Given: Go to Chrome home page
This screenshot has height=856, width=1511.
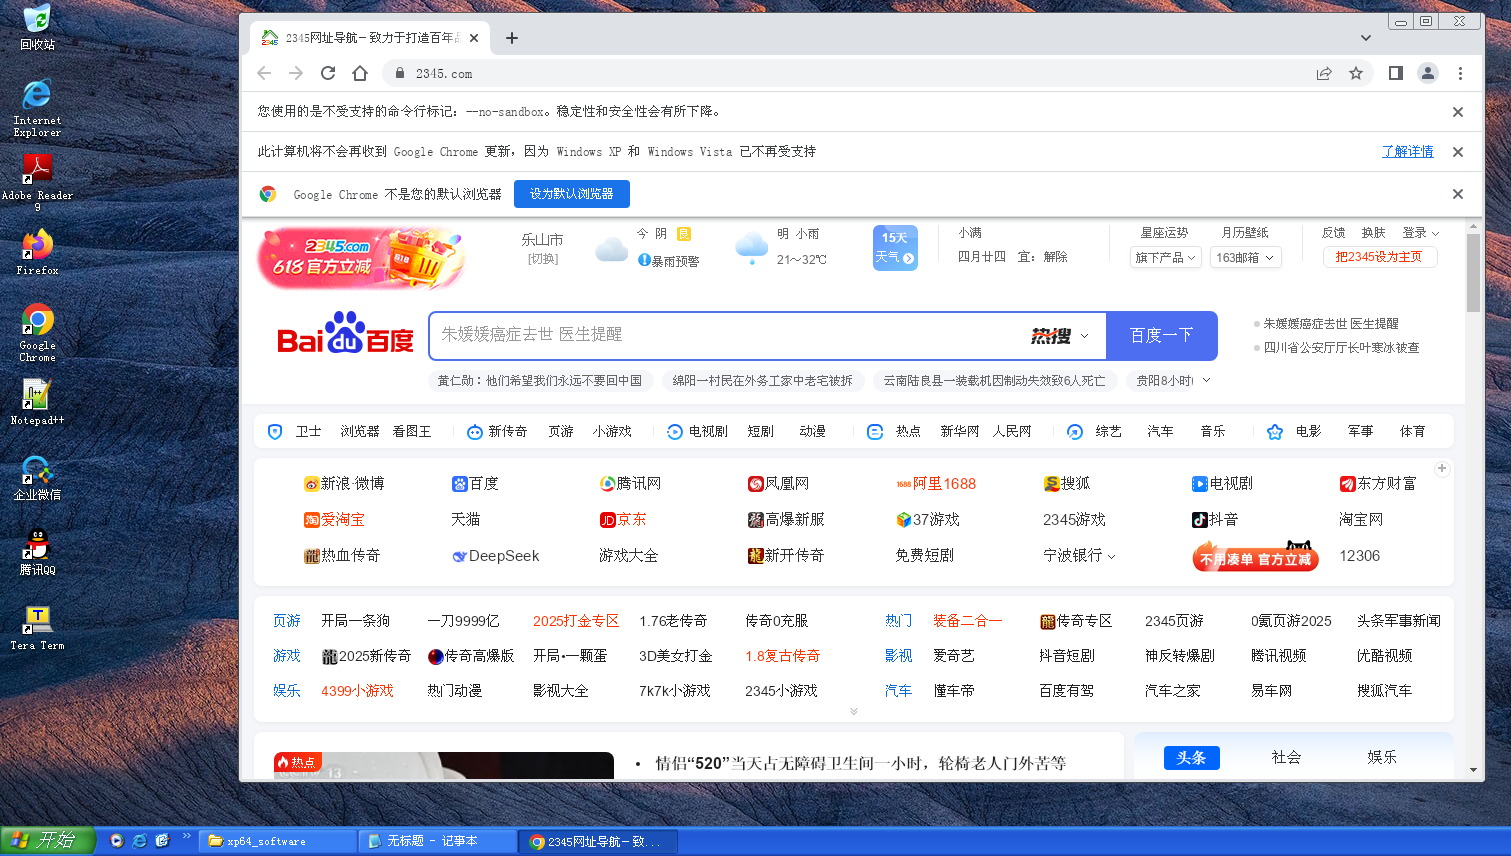Looking at the screenshot, I should (x=360, y=73).
